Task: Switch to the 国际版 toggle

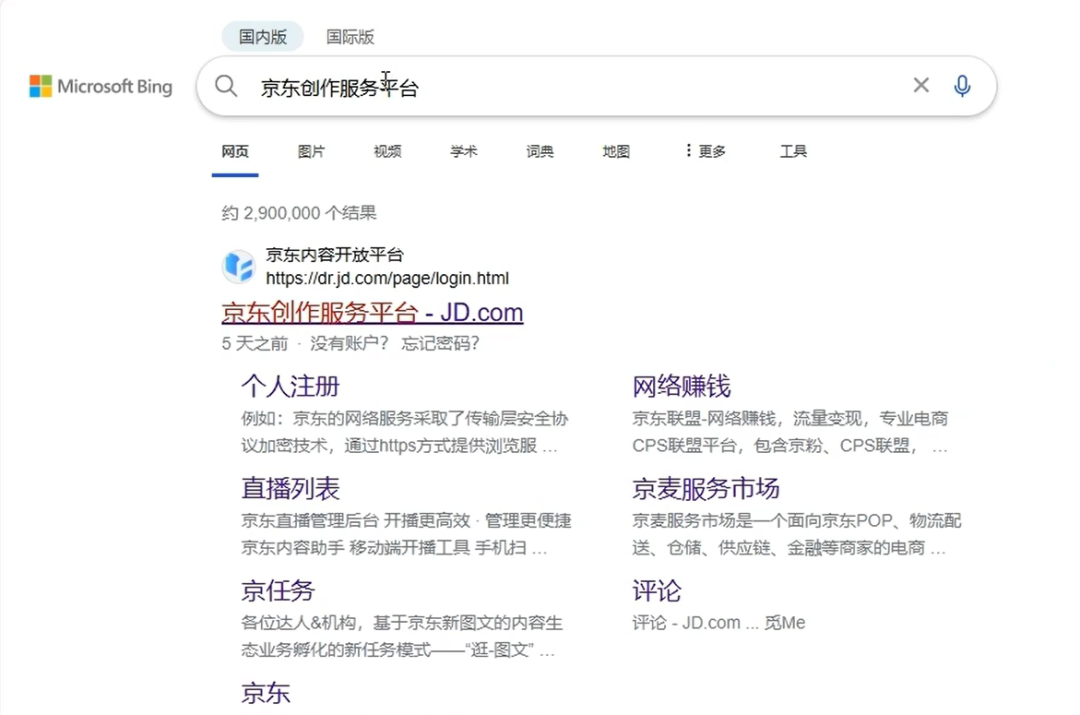Action: [350, 37]
